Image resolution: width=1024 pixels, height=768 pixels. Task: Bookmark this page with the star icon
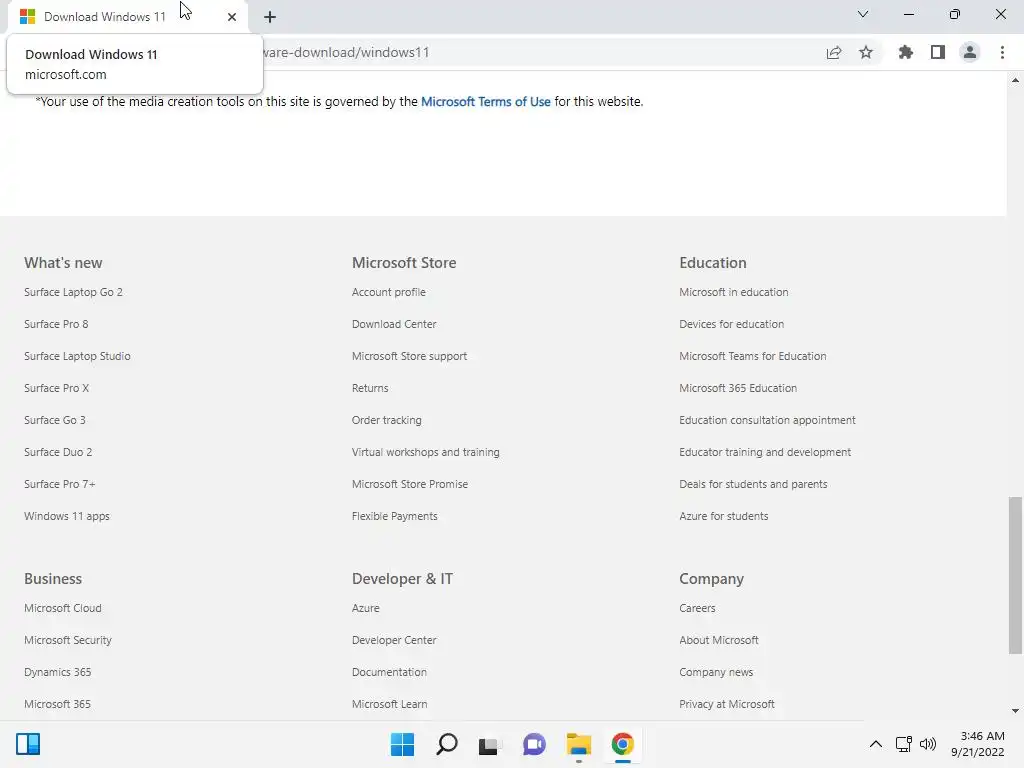pyautogui.click(x=866, y=52)
